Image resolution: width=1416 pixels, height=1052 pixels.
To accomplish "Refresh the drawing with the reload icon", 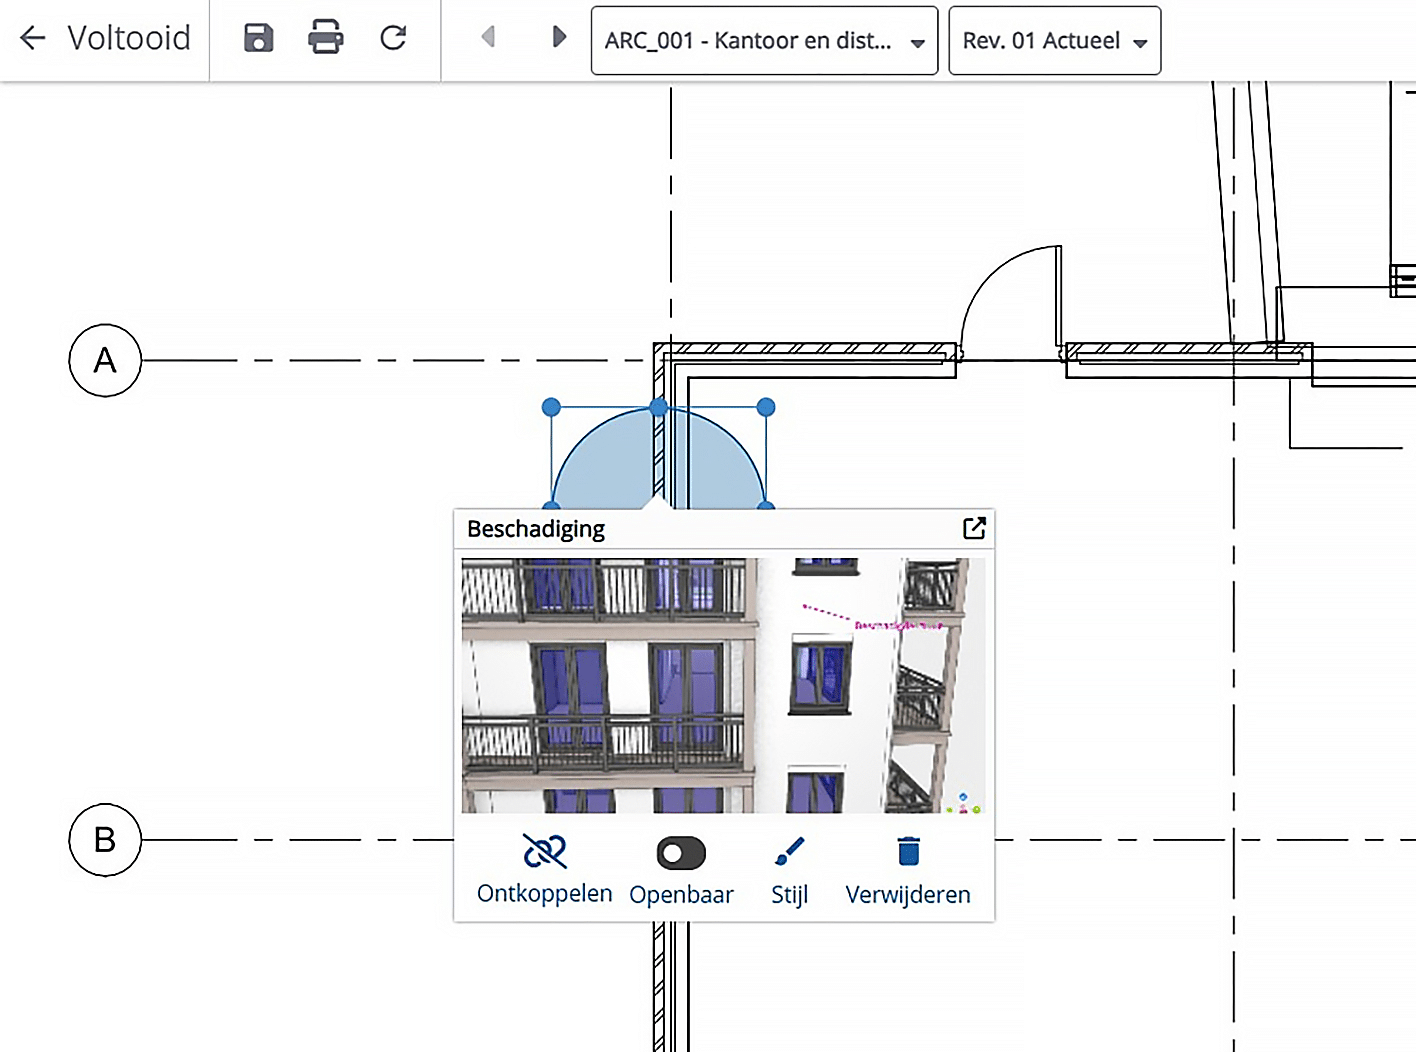I will pos(392,37).
